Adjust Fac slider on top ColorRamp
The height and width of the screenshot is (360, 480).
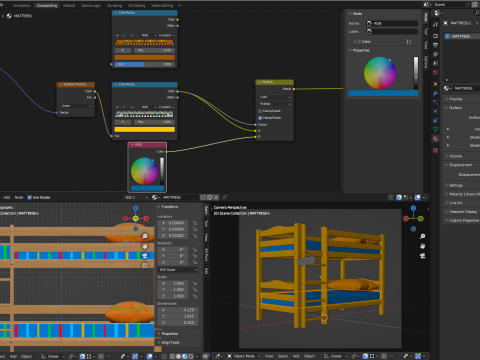point(144,64)
